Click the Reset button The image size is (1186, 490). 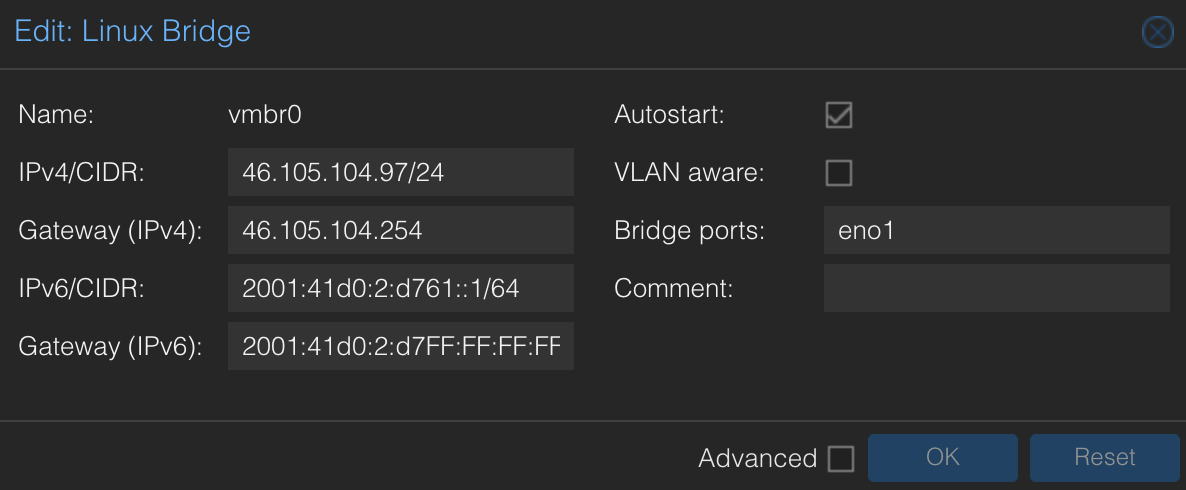tap(1104, 457)
